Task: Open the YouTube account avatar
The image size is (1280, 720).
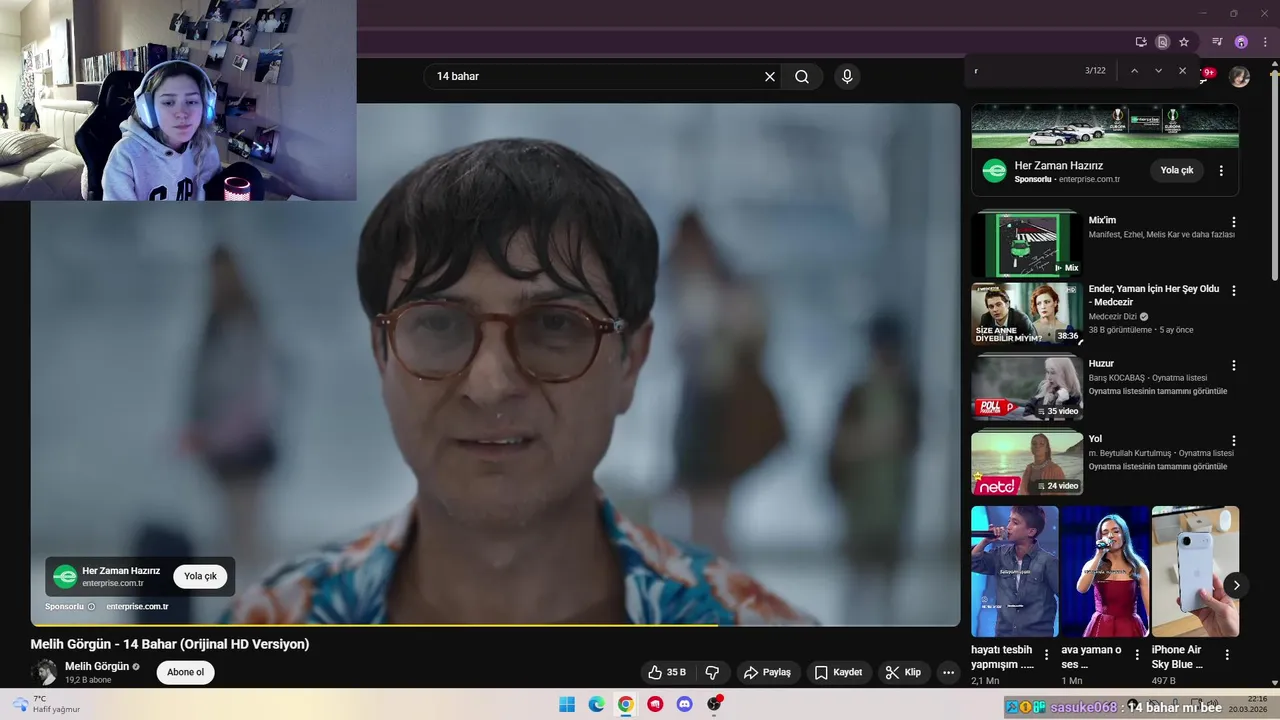Action: (1239, 77)
